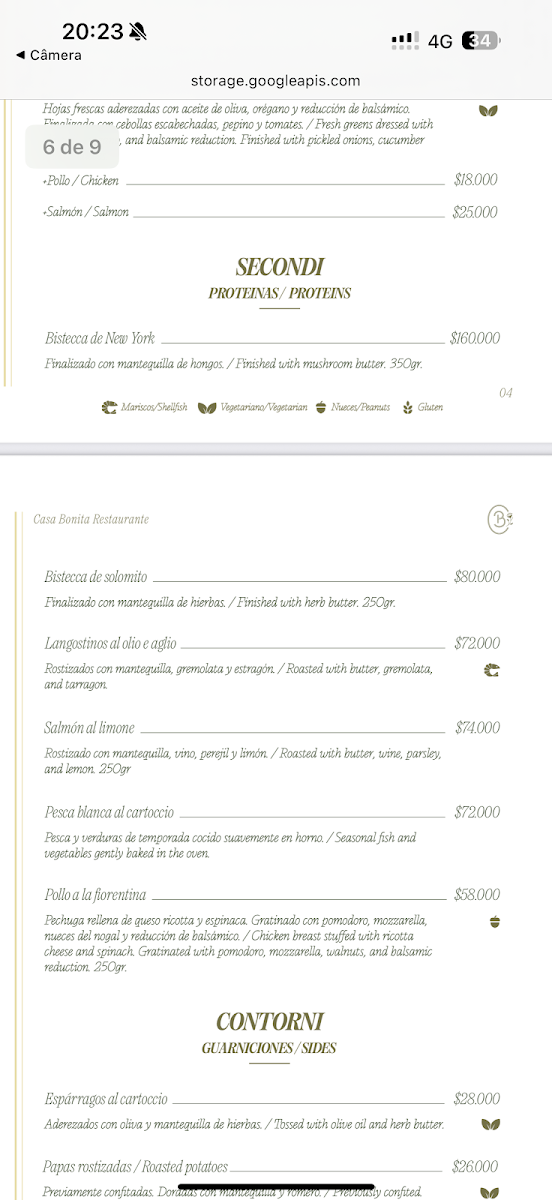Tap the Nueces/Peanuts legend icon
Viewport: 552px width, 1200px height.
tap(321, 408)
